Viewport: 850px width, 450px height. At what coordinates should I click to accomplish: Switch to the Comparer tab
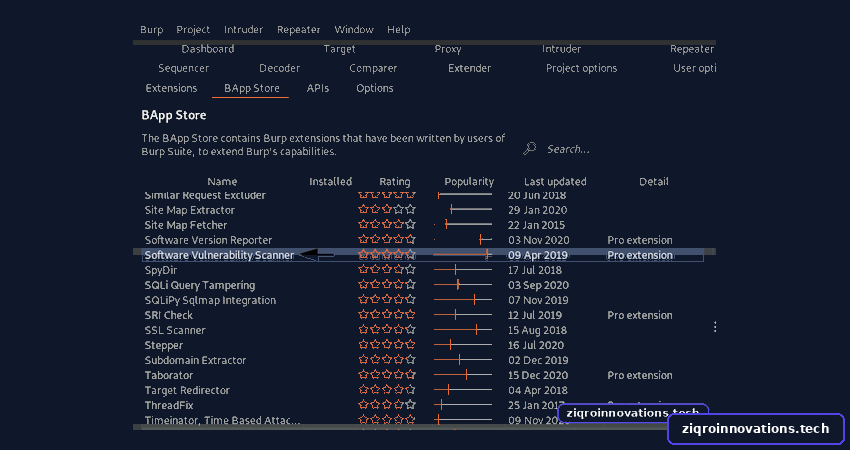[x=373, y=68]
